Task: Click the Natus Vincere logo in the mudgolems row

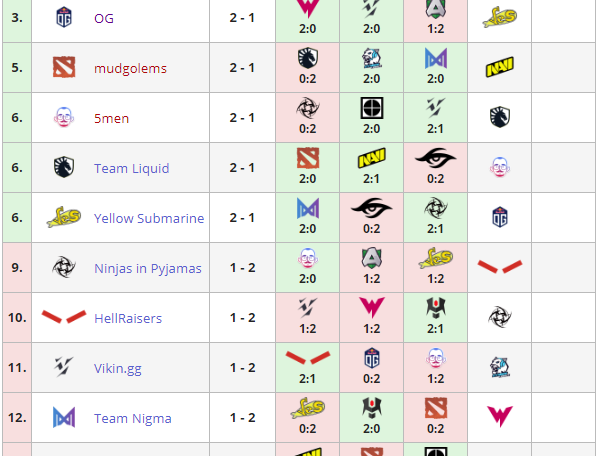Action: tap(499, 68)
